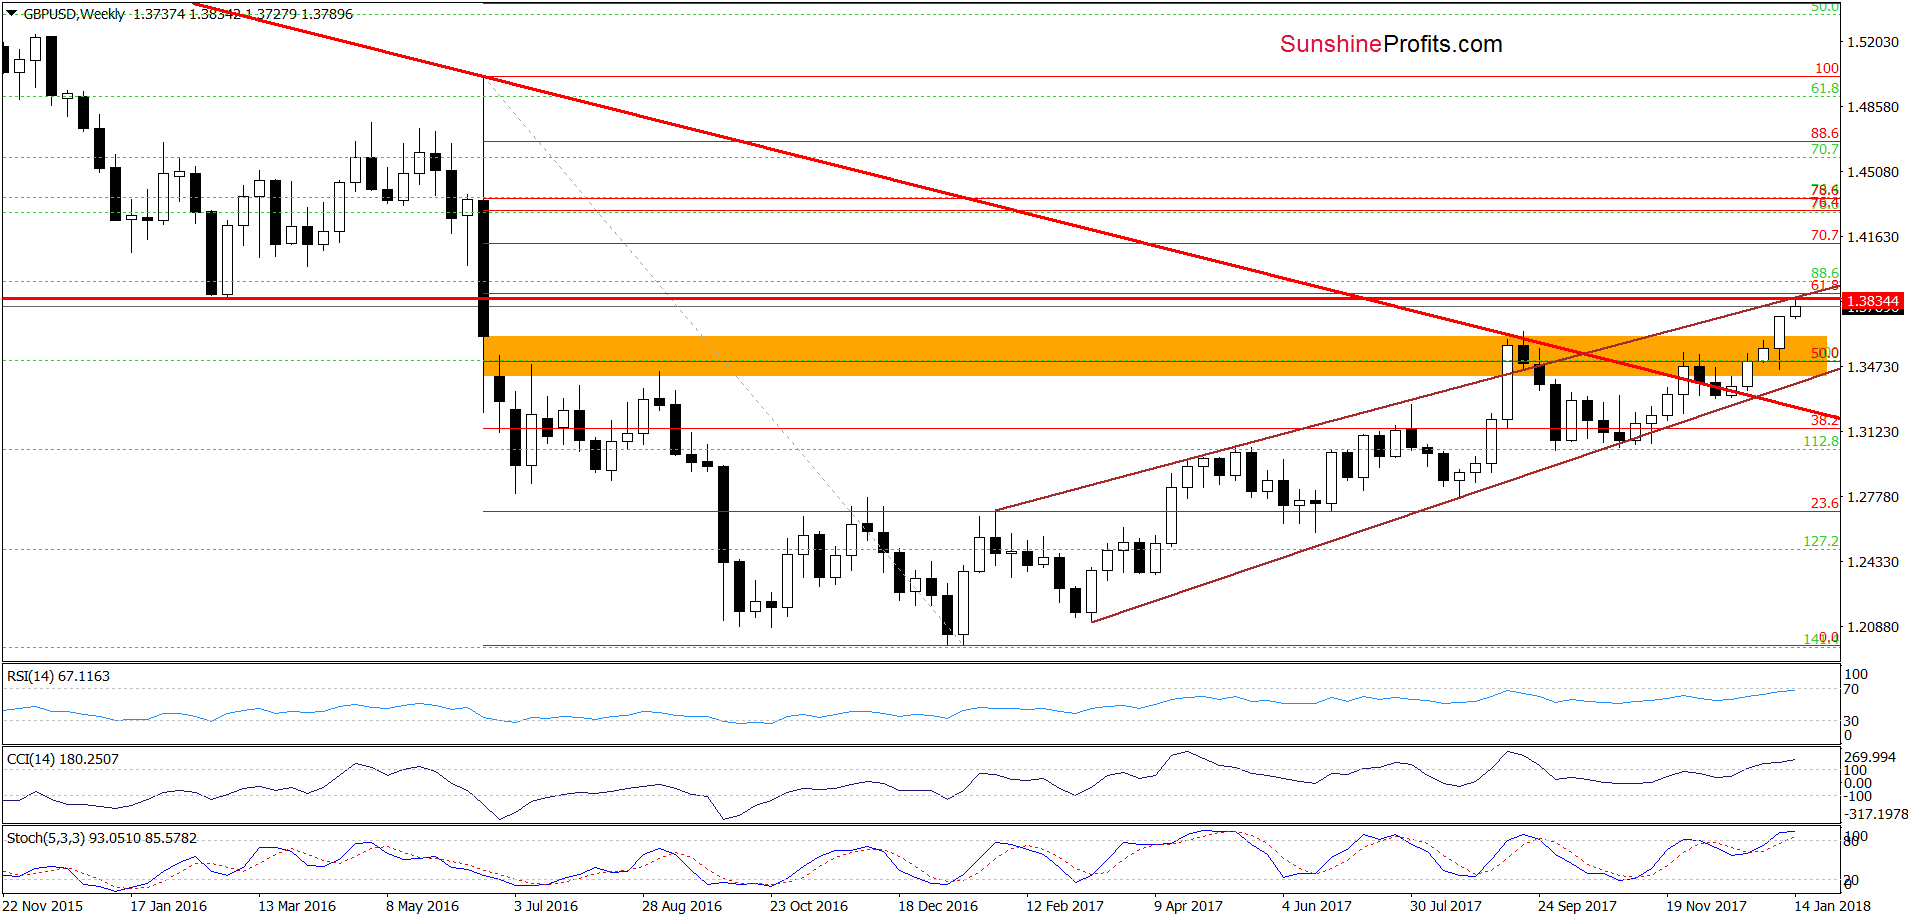
Task: Click the 8 May 2016 date label
Action: click(422, 906)
